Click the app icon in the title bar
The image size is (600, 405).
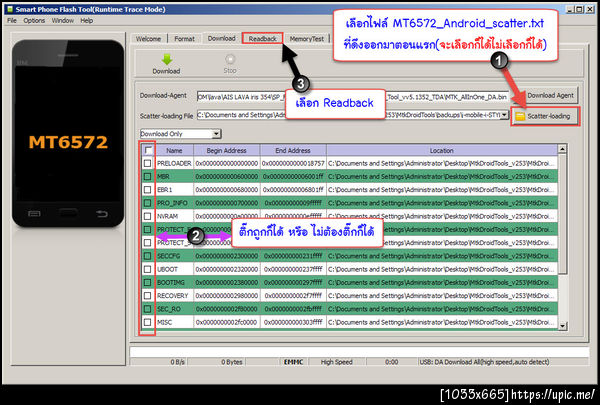[x=10, y=9]
